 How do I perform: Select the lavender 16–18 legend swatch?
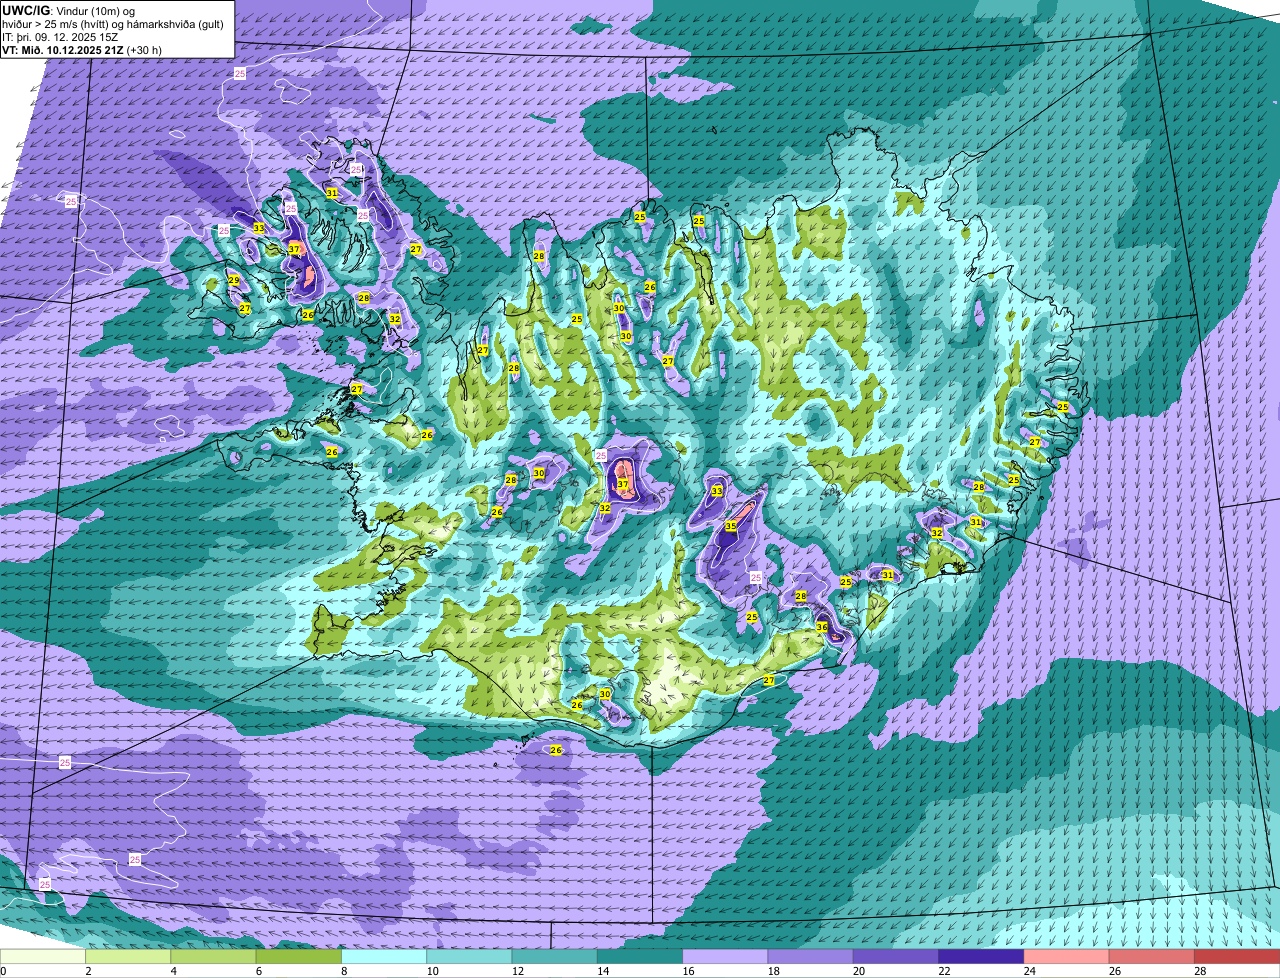pyautogui.click(x=725, y=956)
